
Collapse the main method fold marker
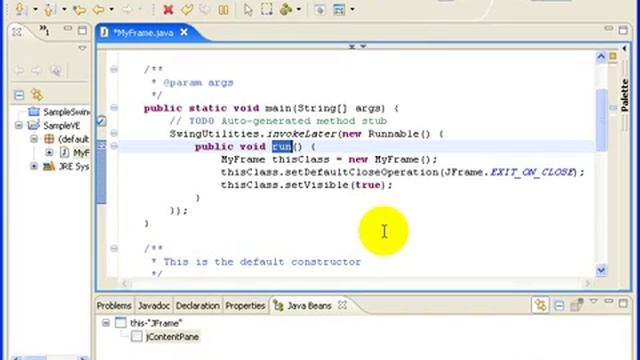(x=114, y=108)
